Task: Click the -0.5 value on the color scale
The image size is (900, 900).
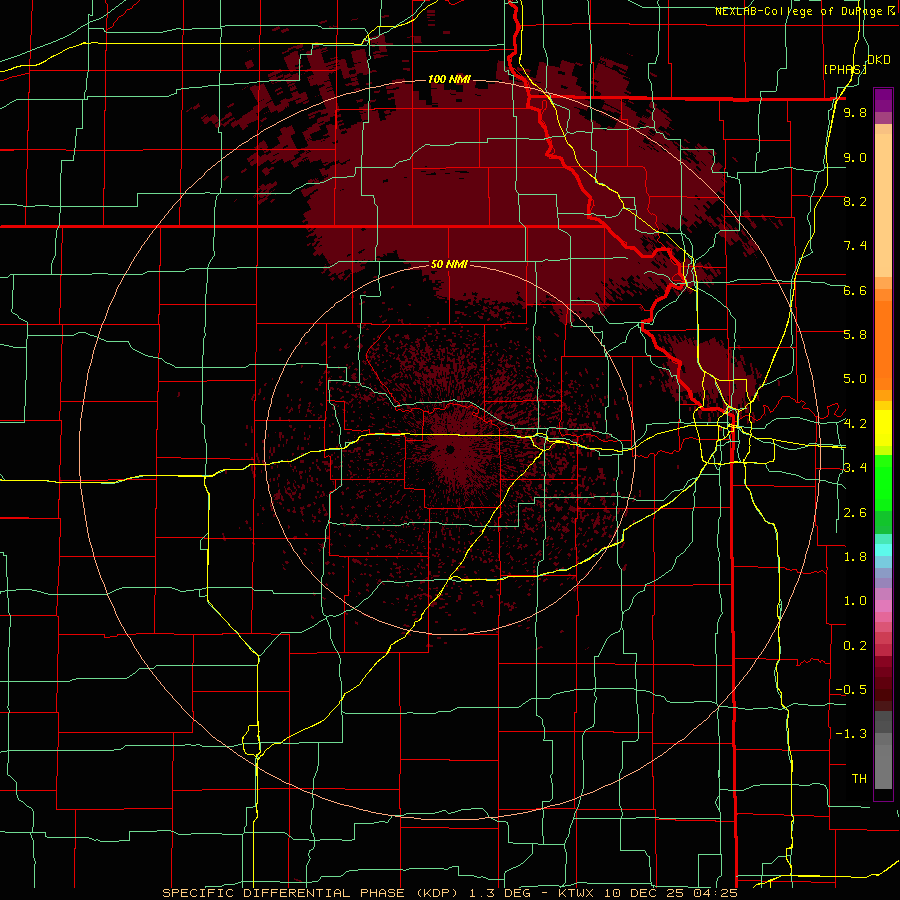Action: click(851, 690)
